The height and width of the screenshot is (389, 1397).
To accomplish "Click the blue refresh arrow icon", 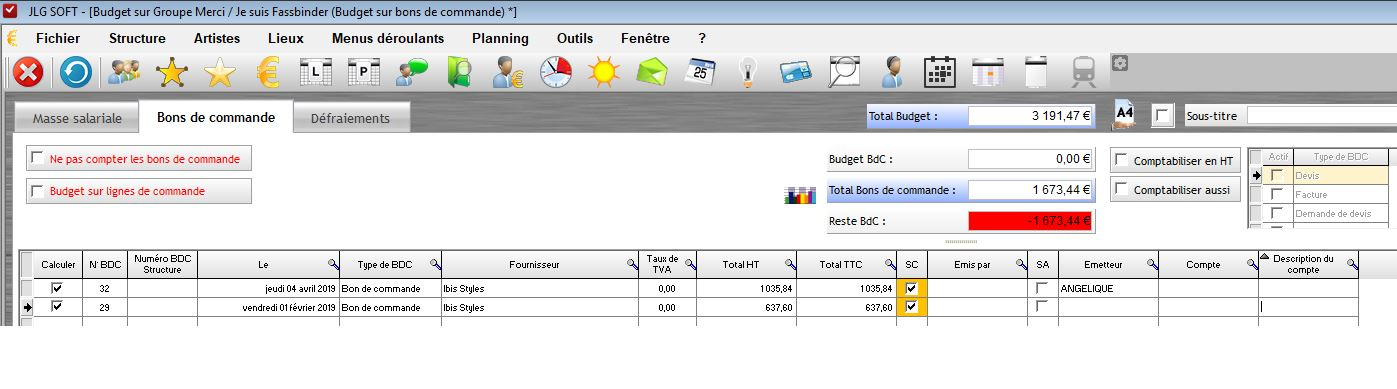I will pos(77,72).
